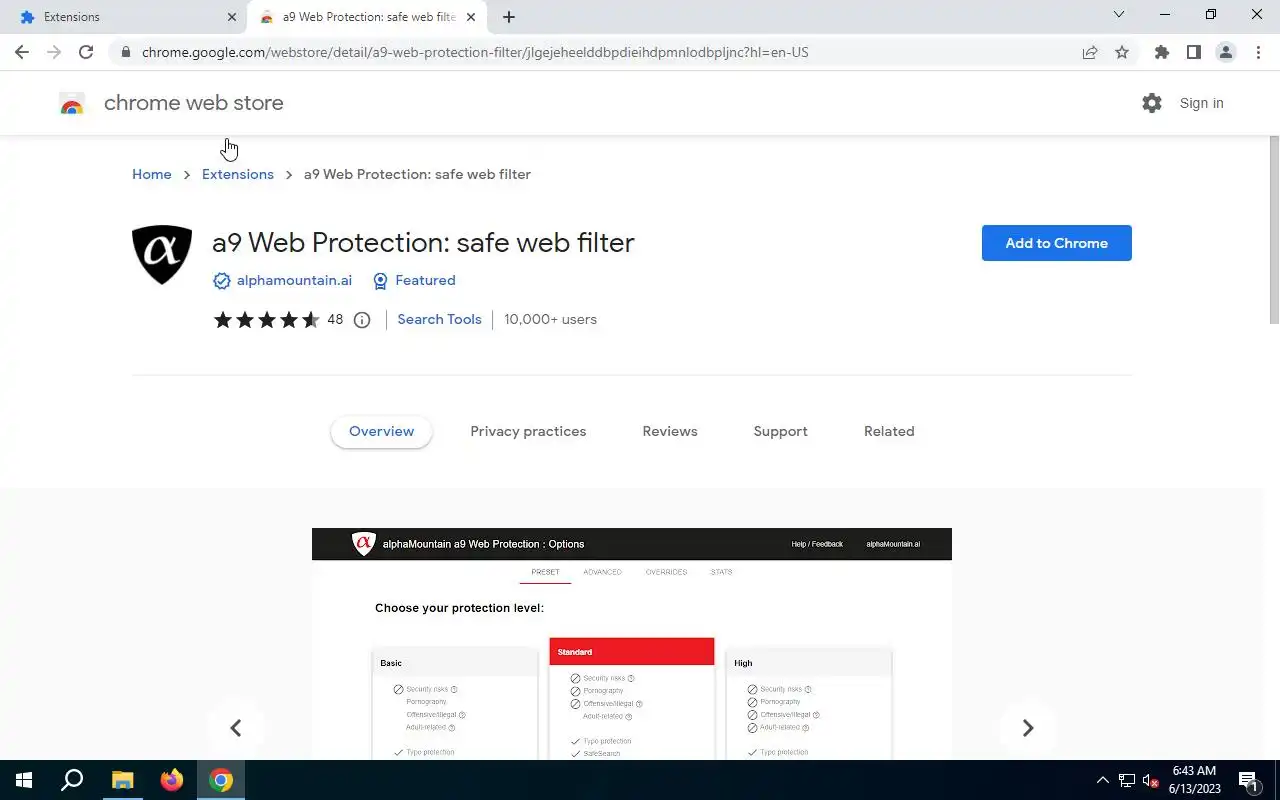Click Add to Chrome button

pos(1056,243)
